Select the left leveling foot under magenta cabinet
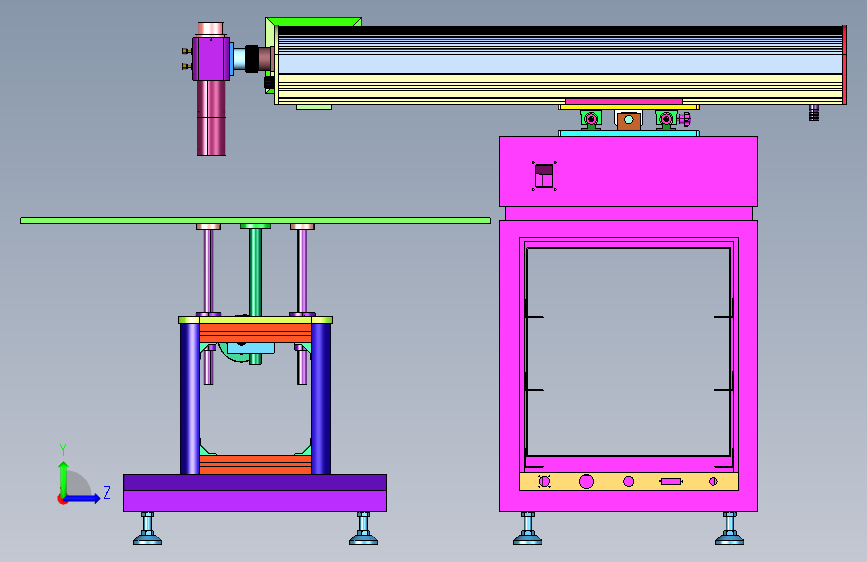 pos(527,528)
